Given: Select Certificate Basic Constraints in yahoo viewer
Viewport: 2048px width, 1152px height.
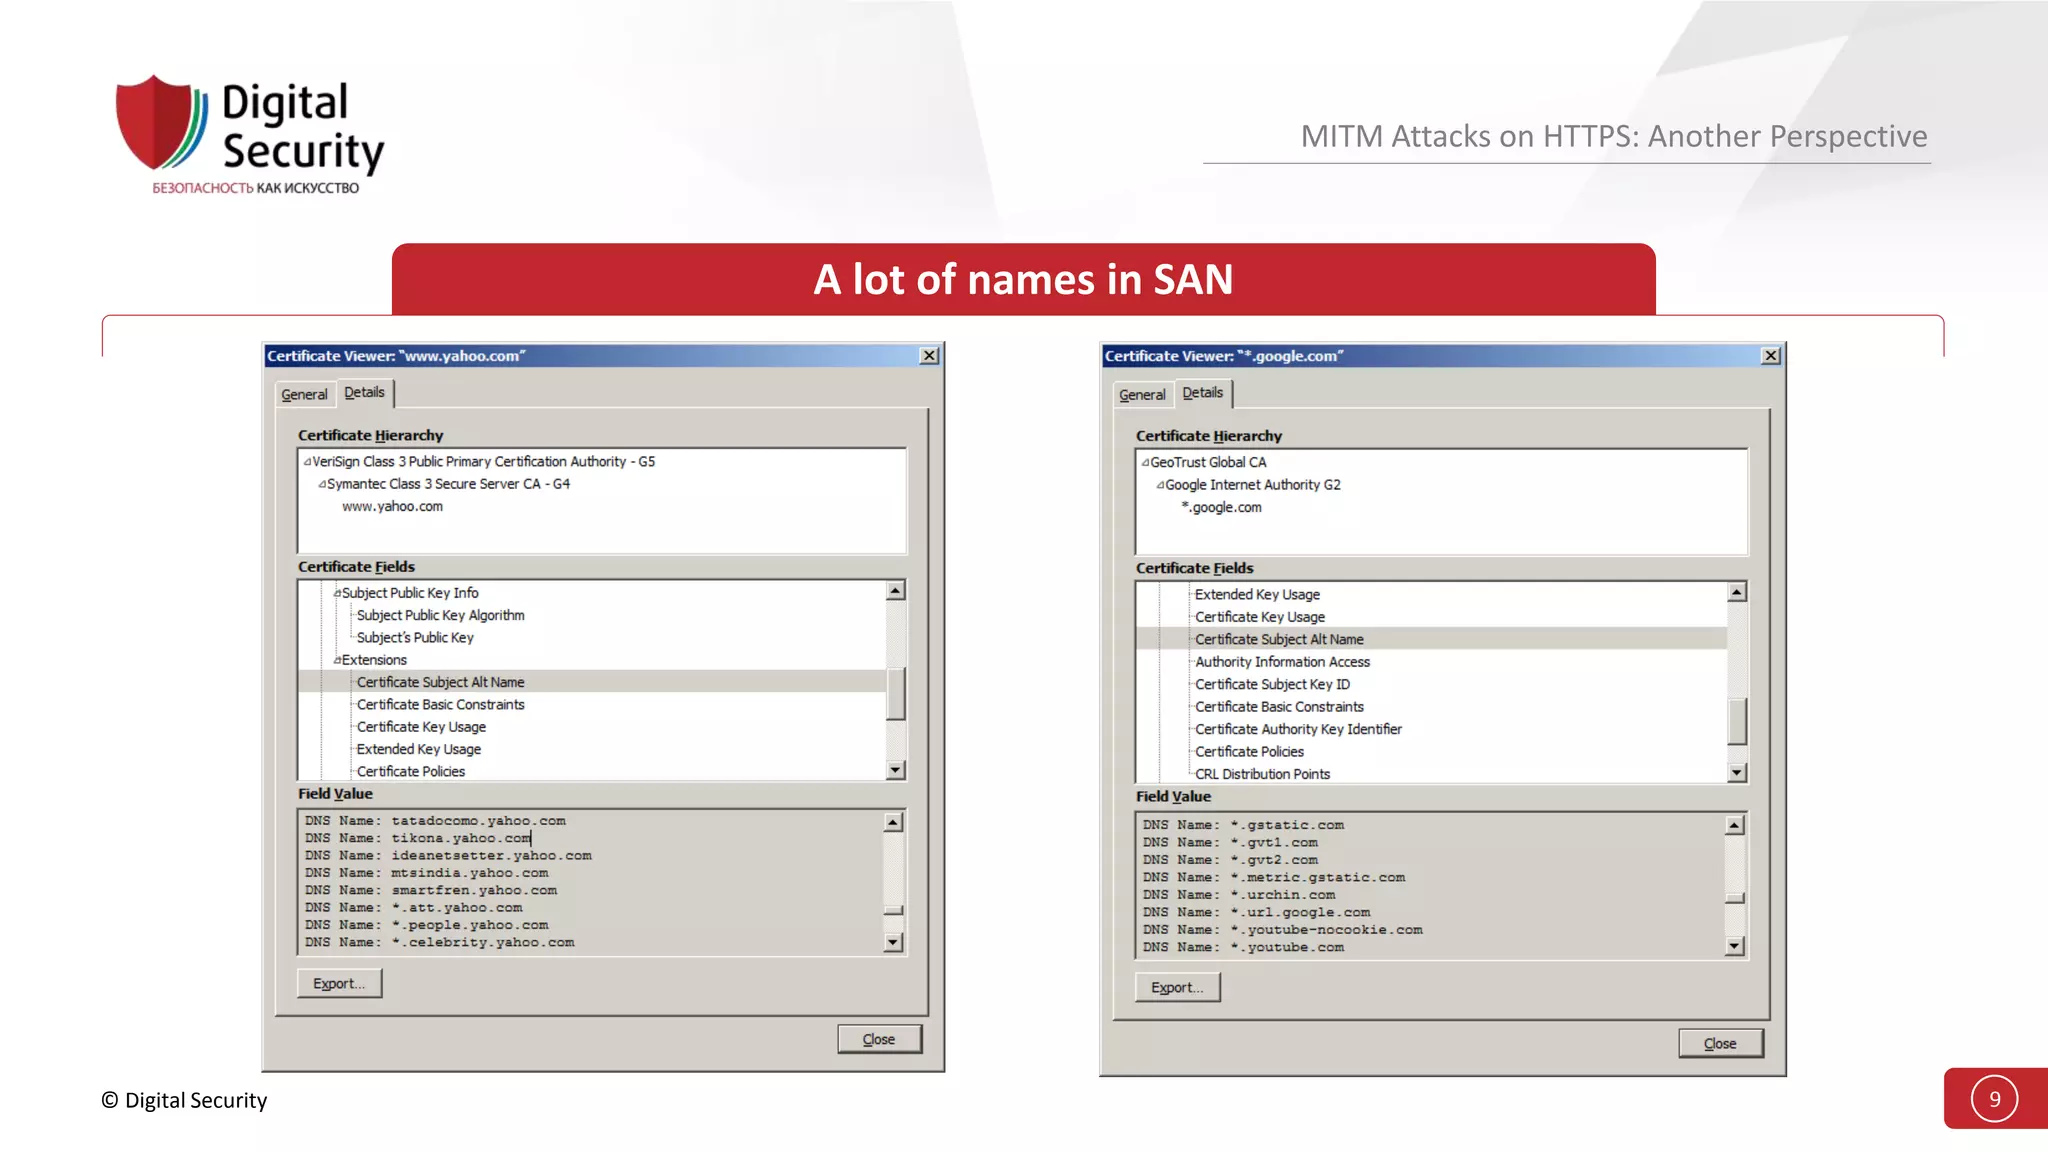Looking at the screenshot, I should (x=440, y=704).
